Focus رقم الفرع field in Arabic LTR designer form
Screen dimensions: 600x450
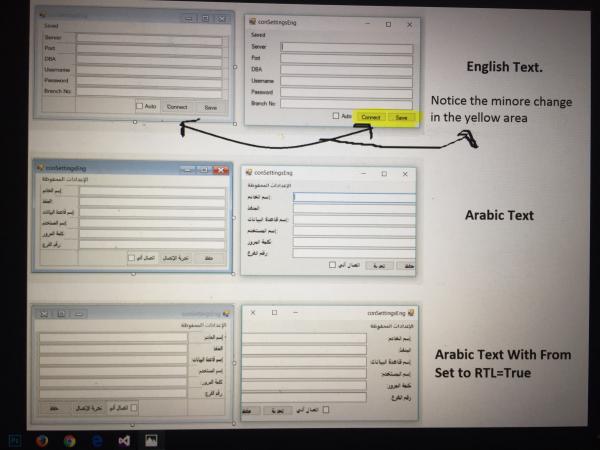(152, 245)
